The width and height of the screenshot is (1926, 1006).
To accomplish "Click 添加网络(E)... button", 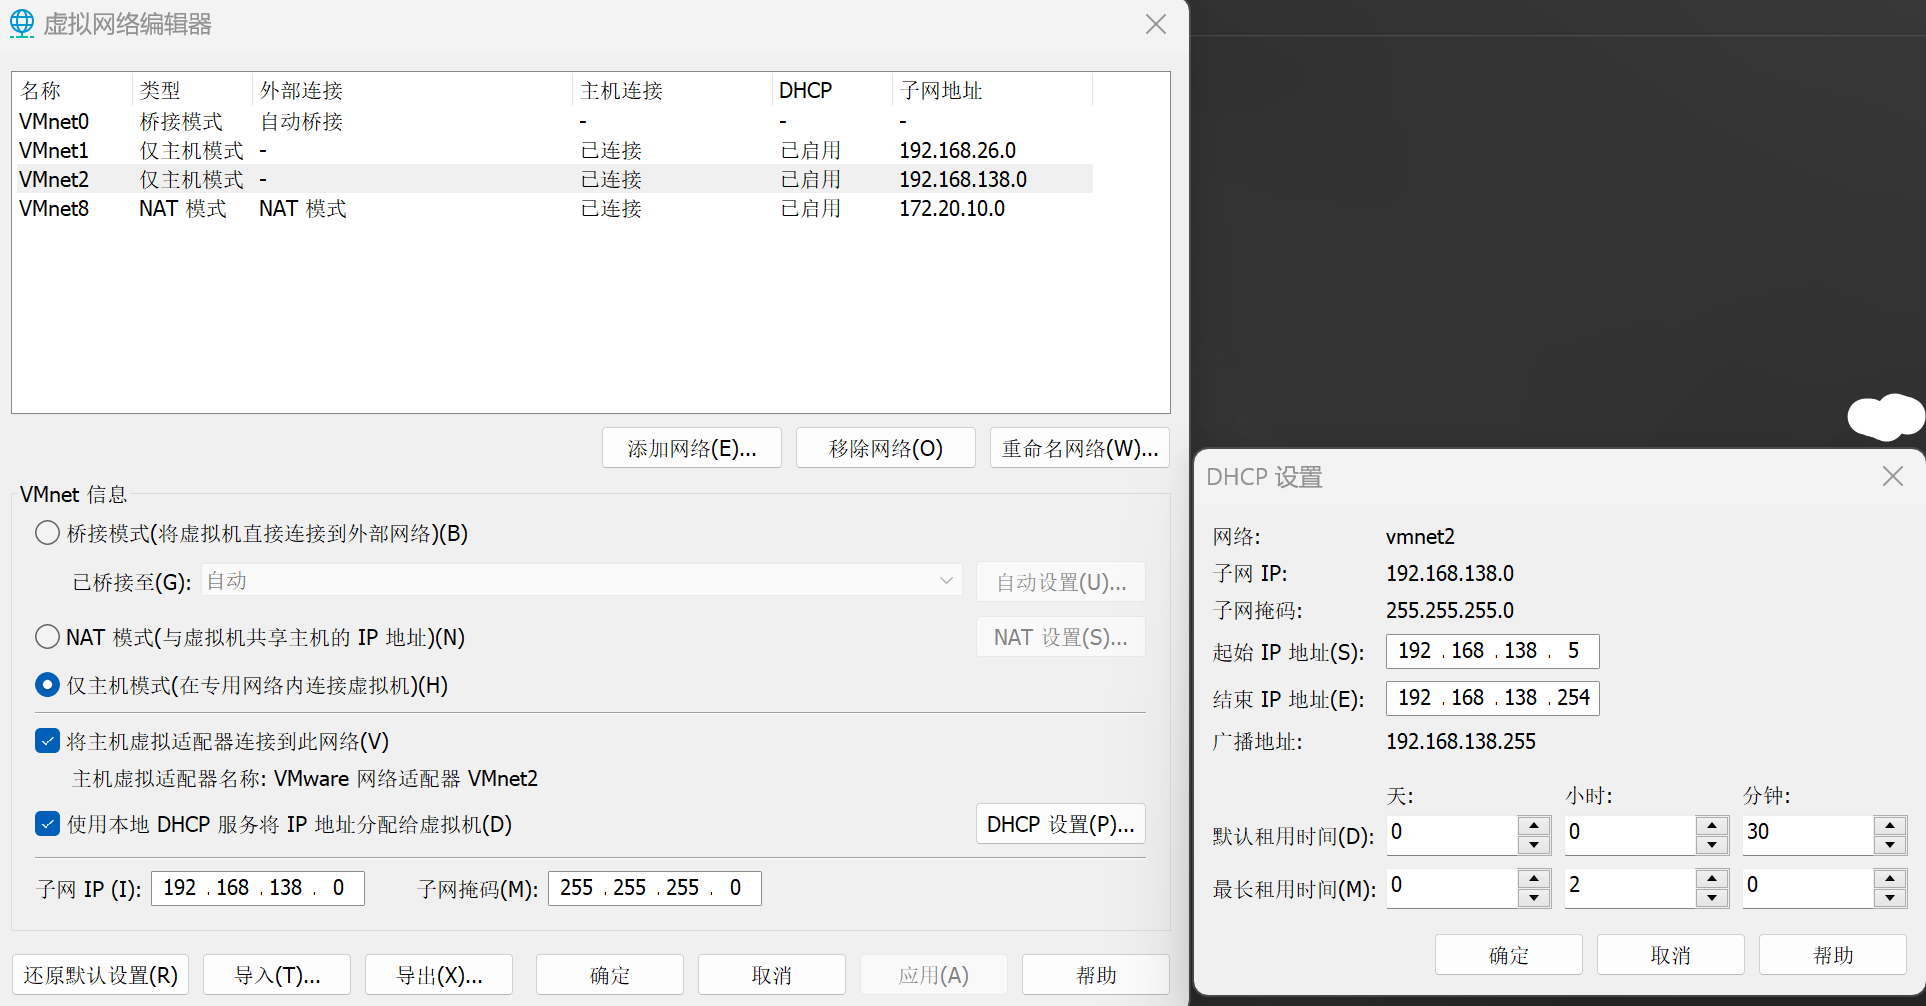I will pos(691,448).
